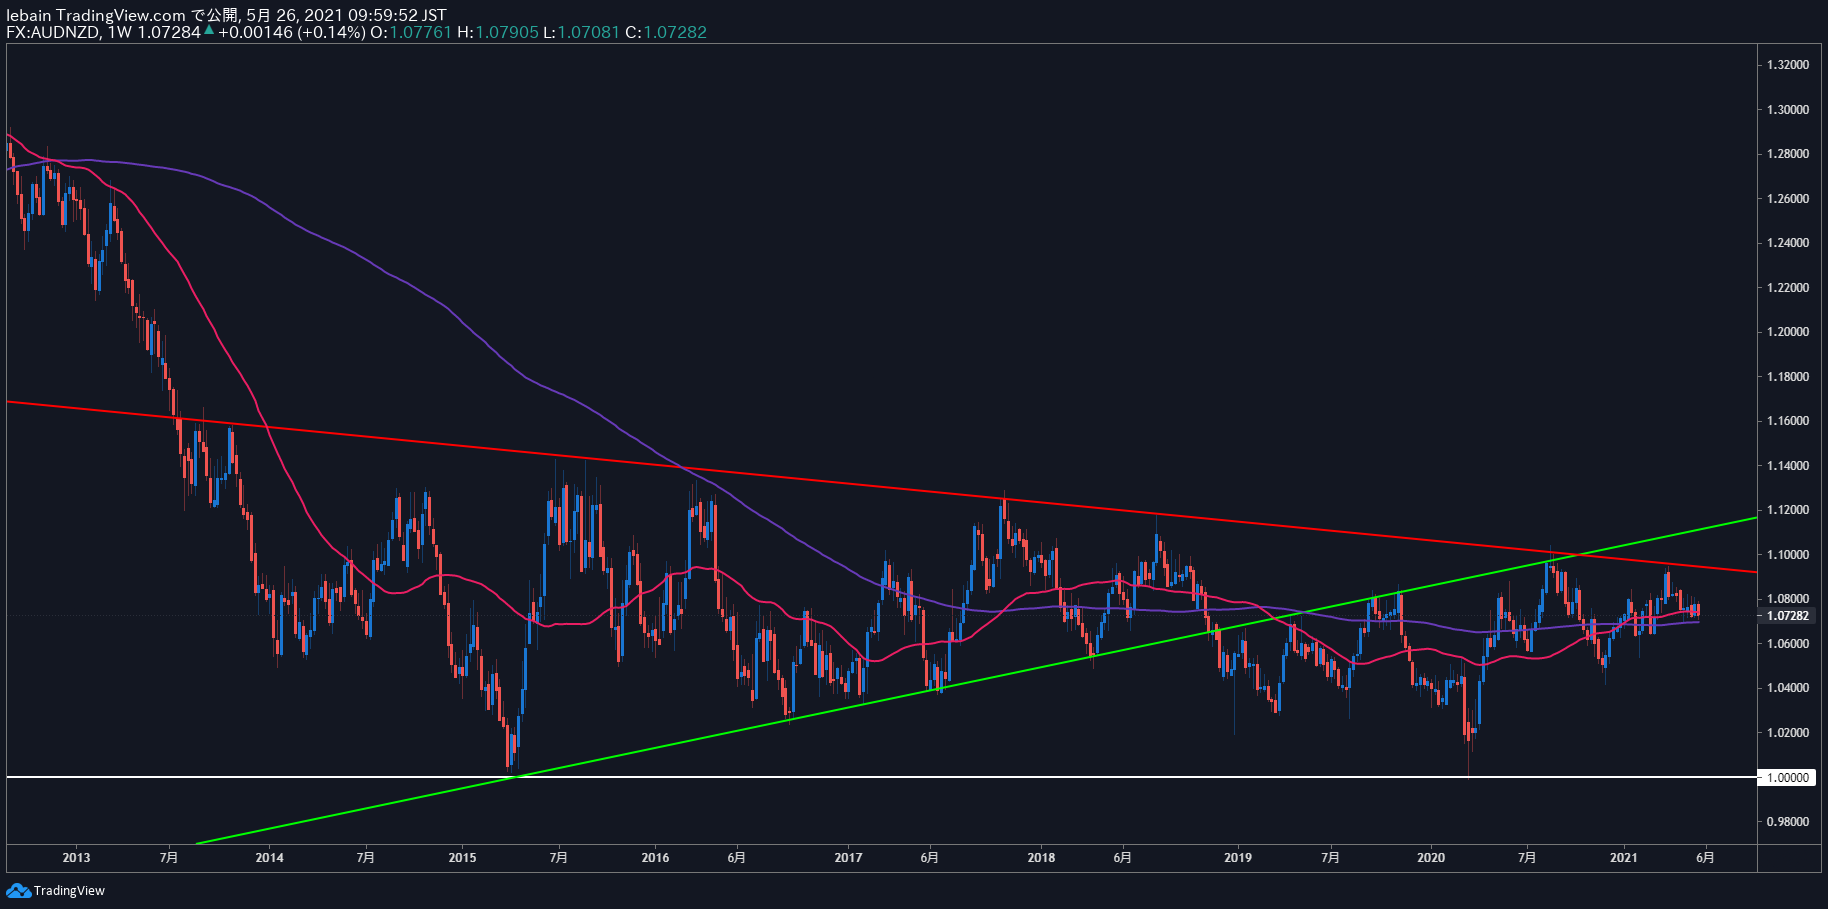Click the opening price value 1.07761
The image size is (1828, 909).
[x=420, y=32]
